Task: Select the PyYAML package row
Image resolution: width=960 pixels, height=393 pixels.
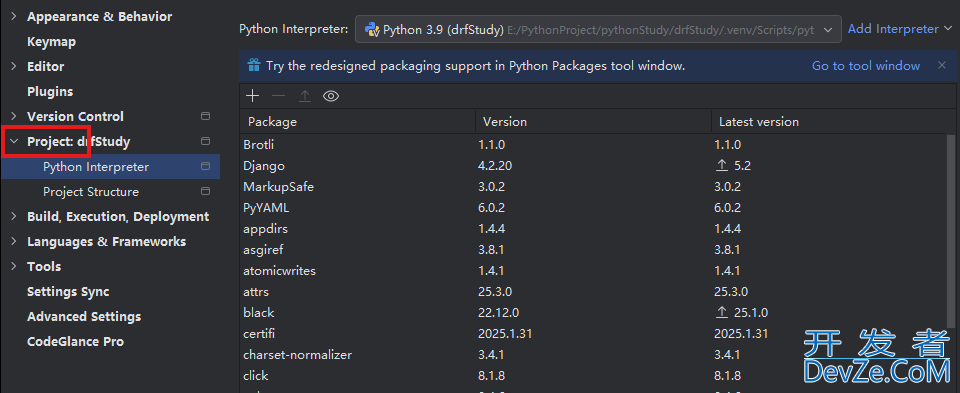Action: (593, 208)
